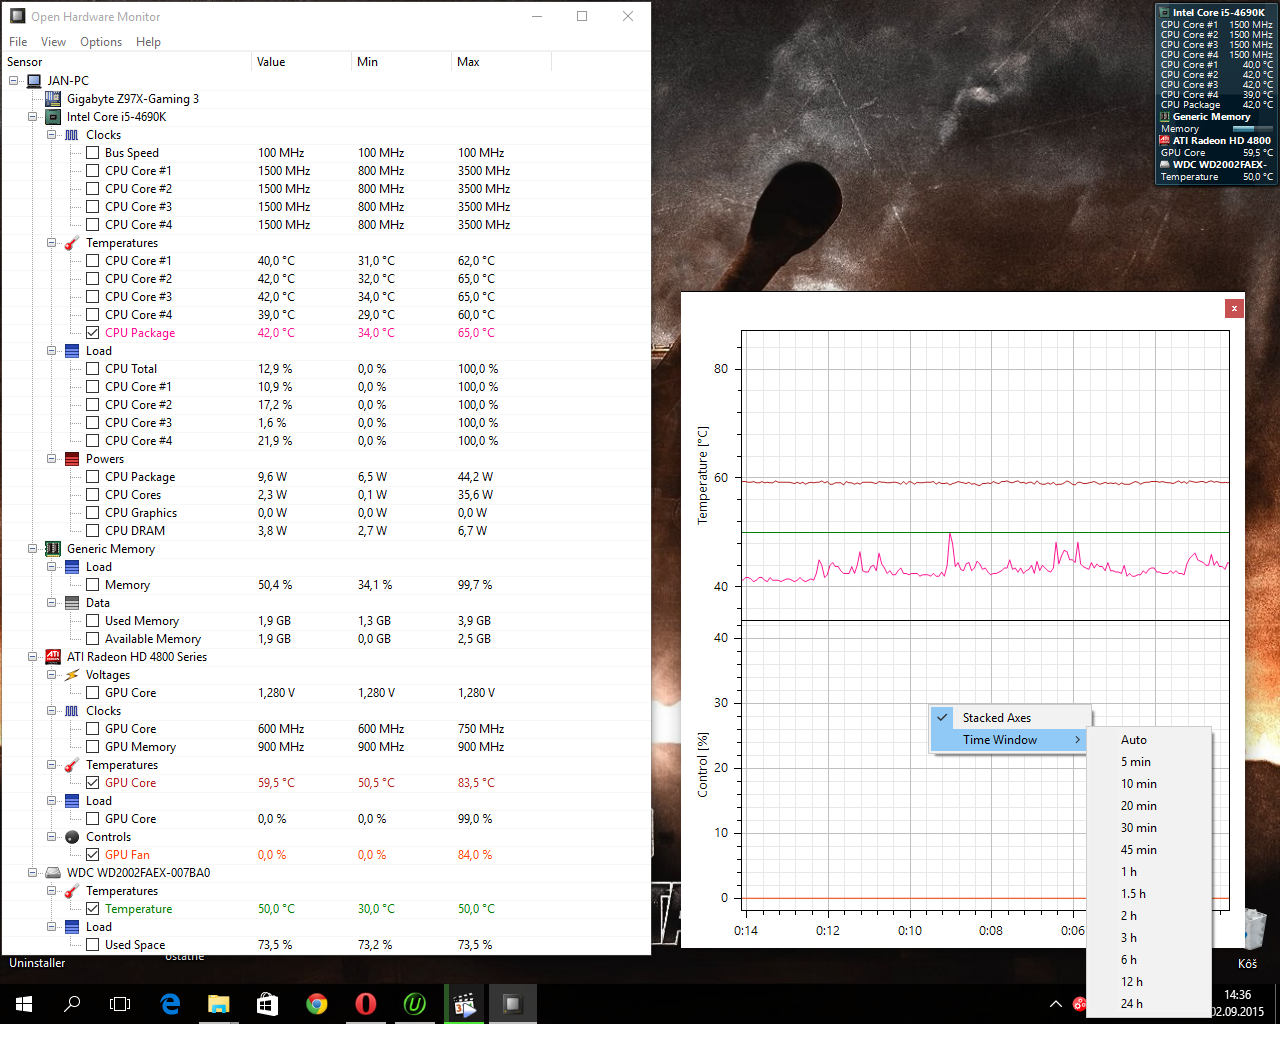Click the WDC WD2002FAEX hard drive icon
The height and width of the screenshot is (1051, 1286).
pyautogui.click(x=53, y=873)
